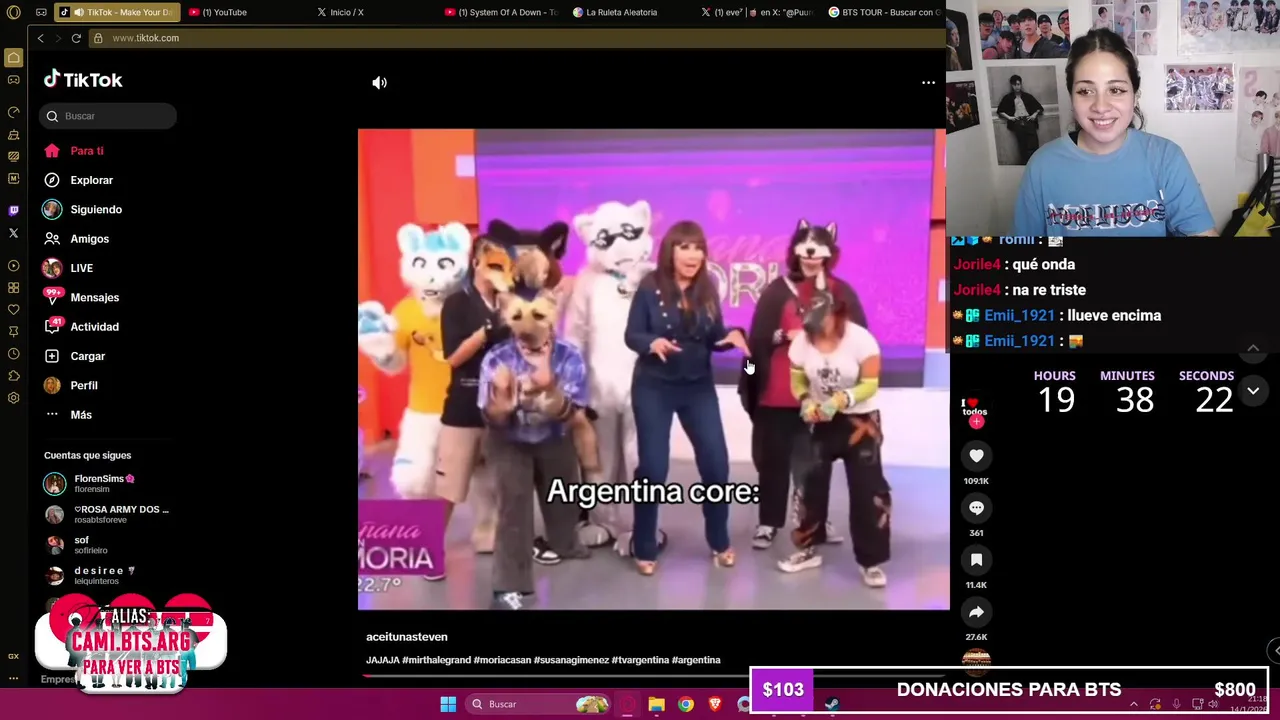This screenshot has width=1280, height=720.
Task: Open the three-dot video options menu
Action: point(928,83)
